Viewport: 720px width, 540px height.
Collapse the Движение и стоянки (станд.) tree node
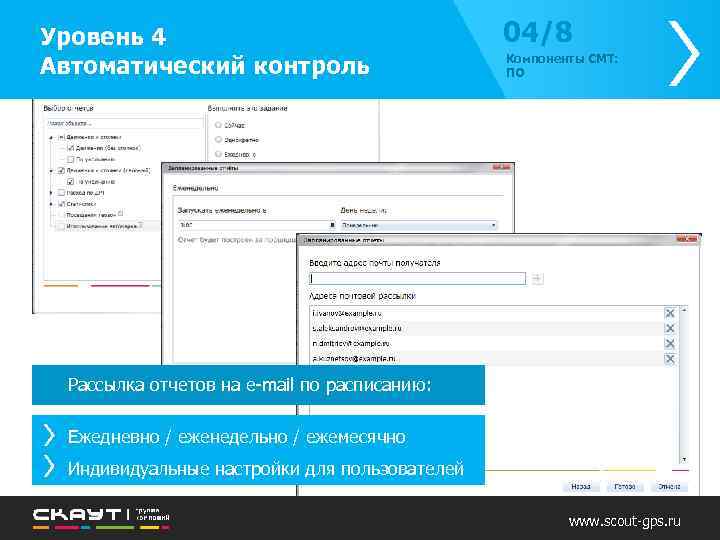[x=51, y=170]
